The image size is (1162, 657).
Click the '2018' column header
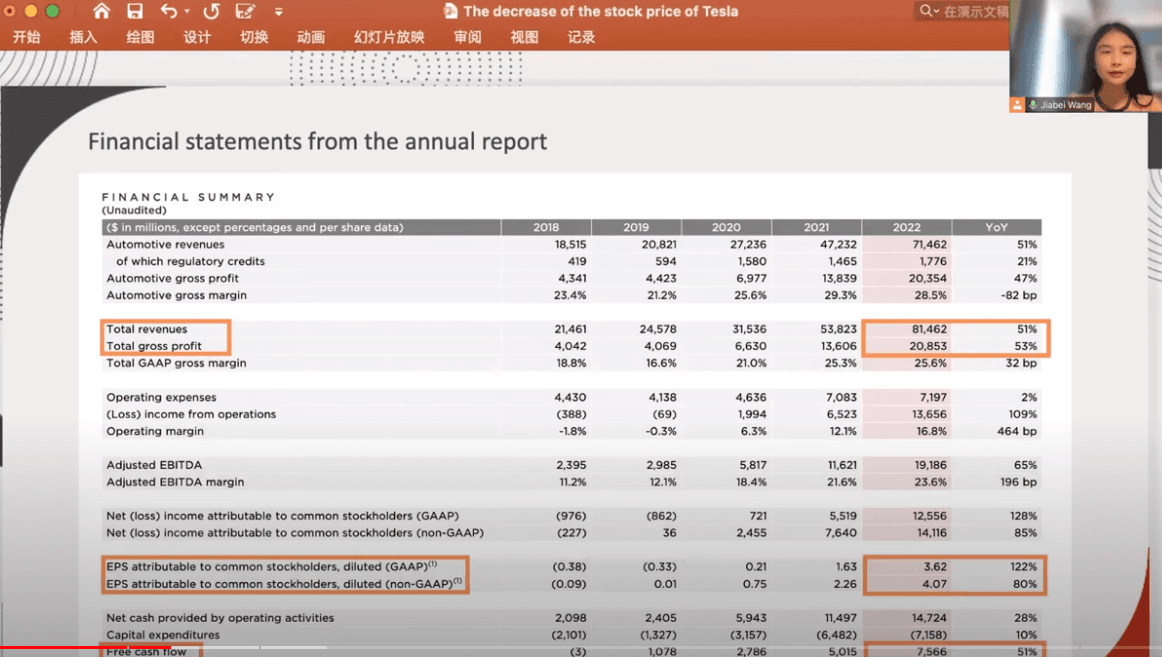click(546, 227)
